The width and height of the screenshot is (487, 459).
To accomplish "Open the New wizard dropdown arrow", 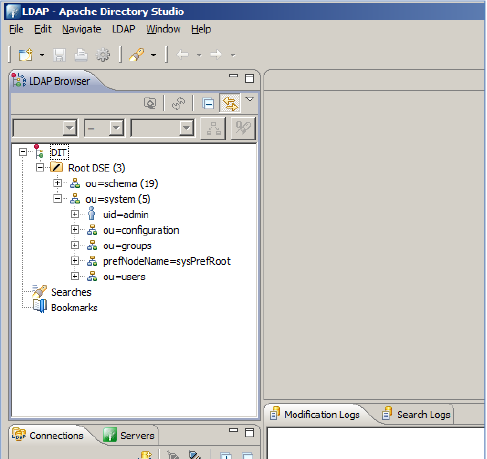I will coord(42,55).
